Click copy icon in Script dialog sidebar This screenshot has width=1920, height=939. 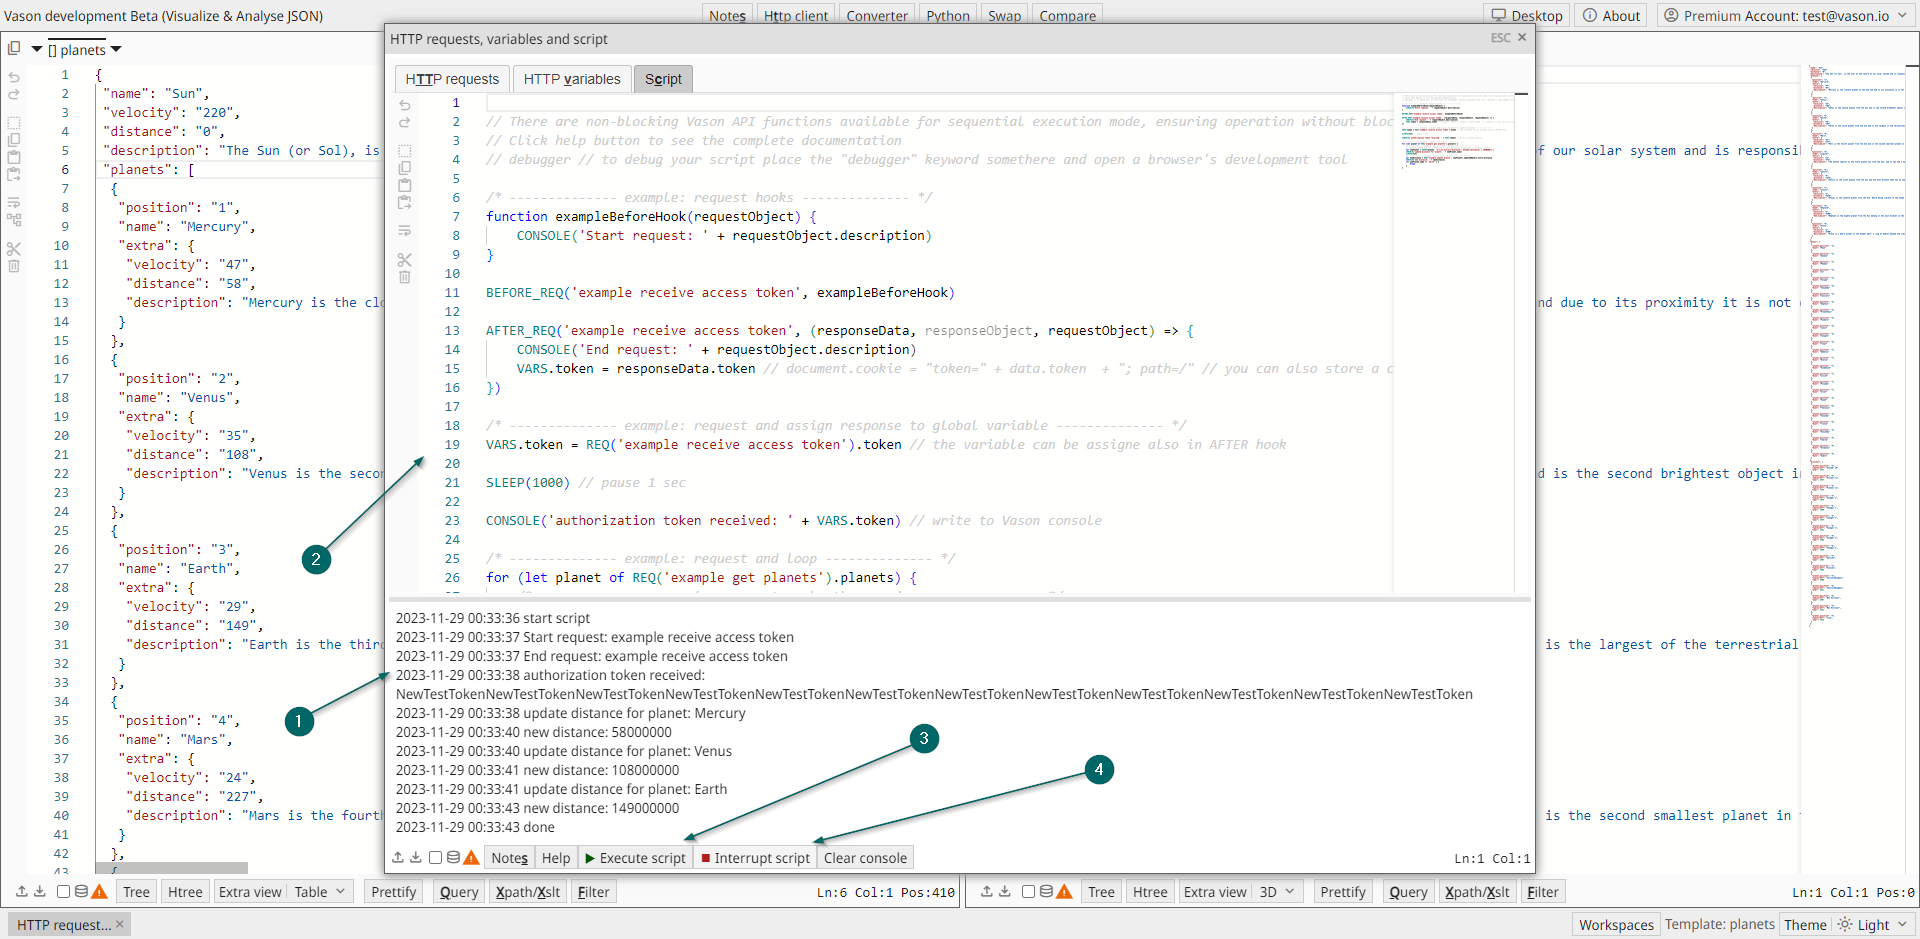(x=405, y=168)
